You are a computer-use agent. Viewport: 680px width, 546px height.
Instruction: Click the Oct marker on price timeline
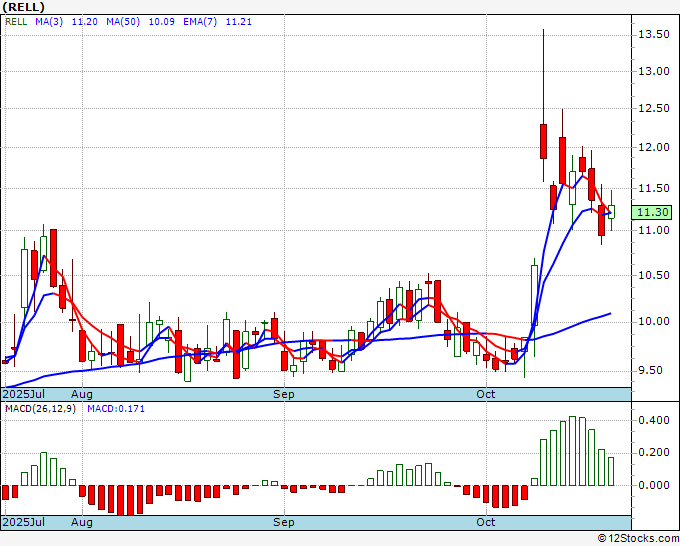point(486,394)
